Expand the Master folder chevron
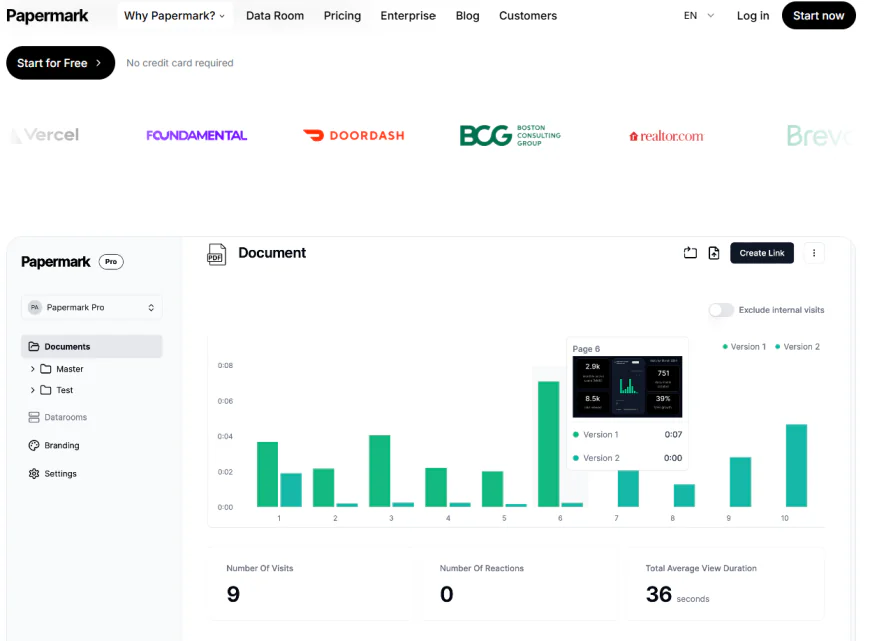The image size is (870, 641). click(32, 369)
